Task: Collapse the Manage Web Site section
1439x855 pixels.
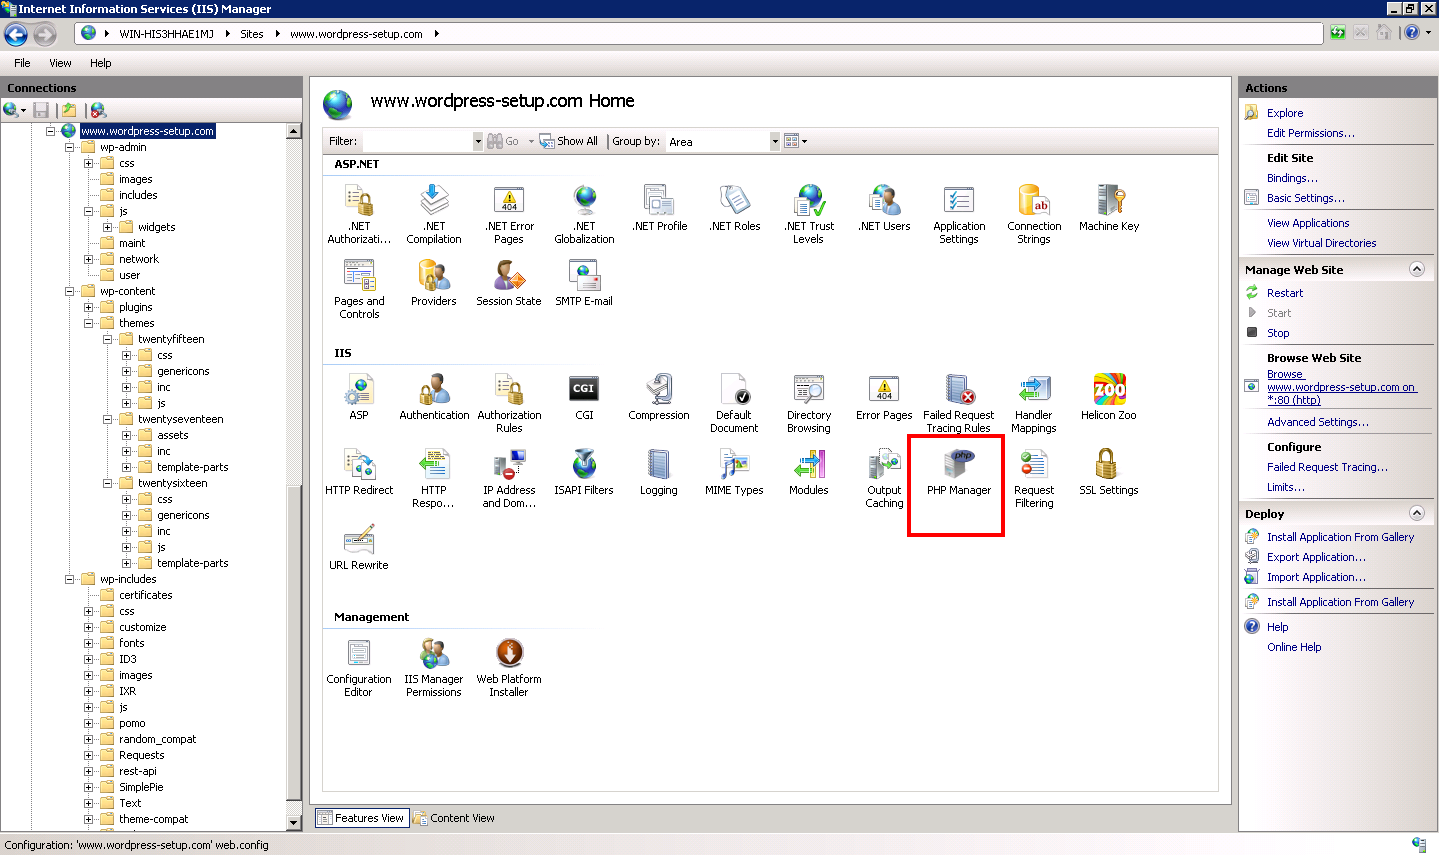Action: (x=1416, y=269)
